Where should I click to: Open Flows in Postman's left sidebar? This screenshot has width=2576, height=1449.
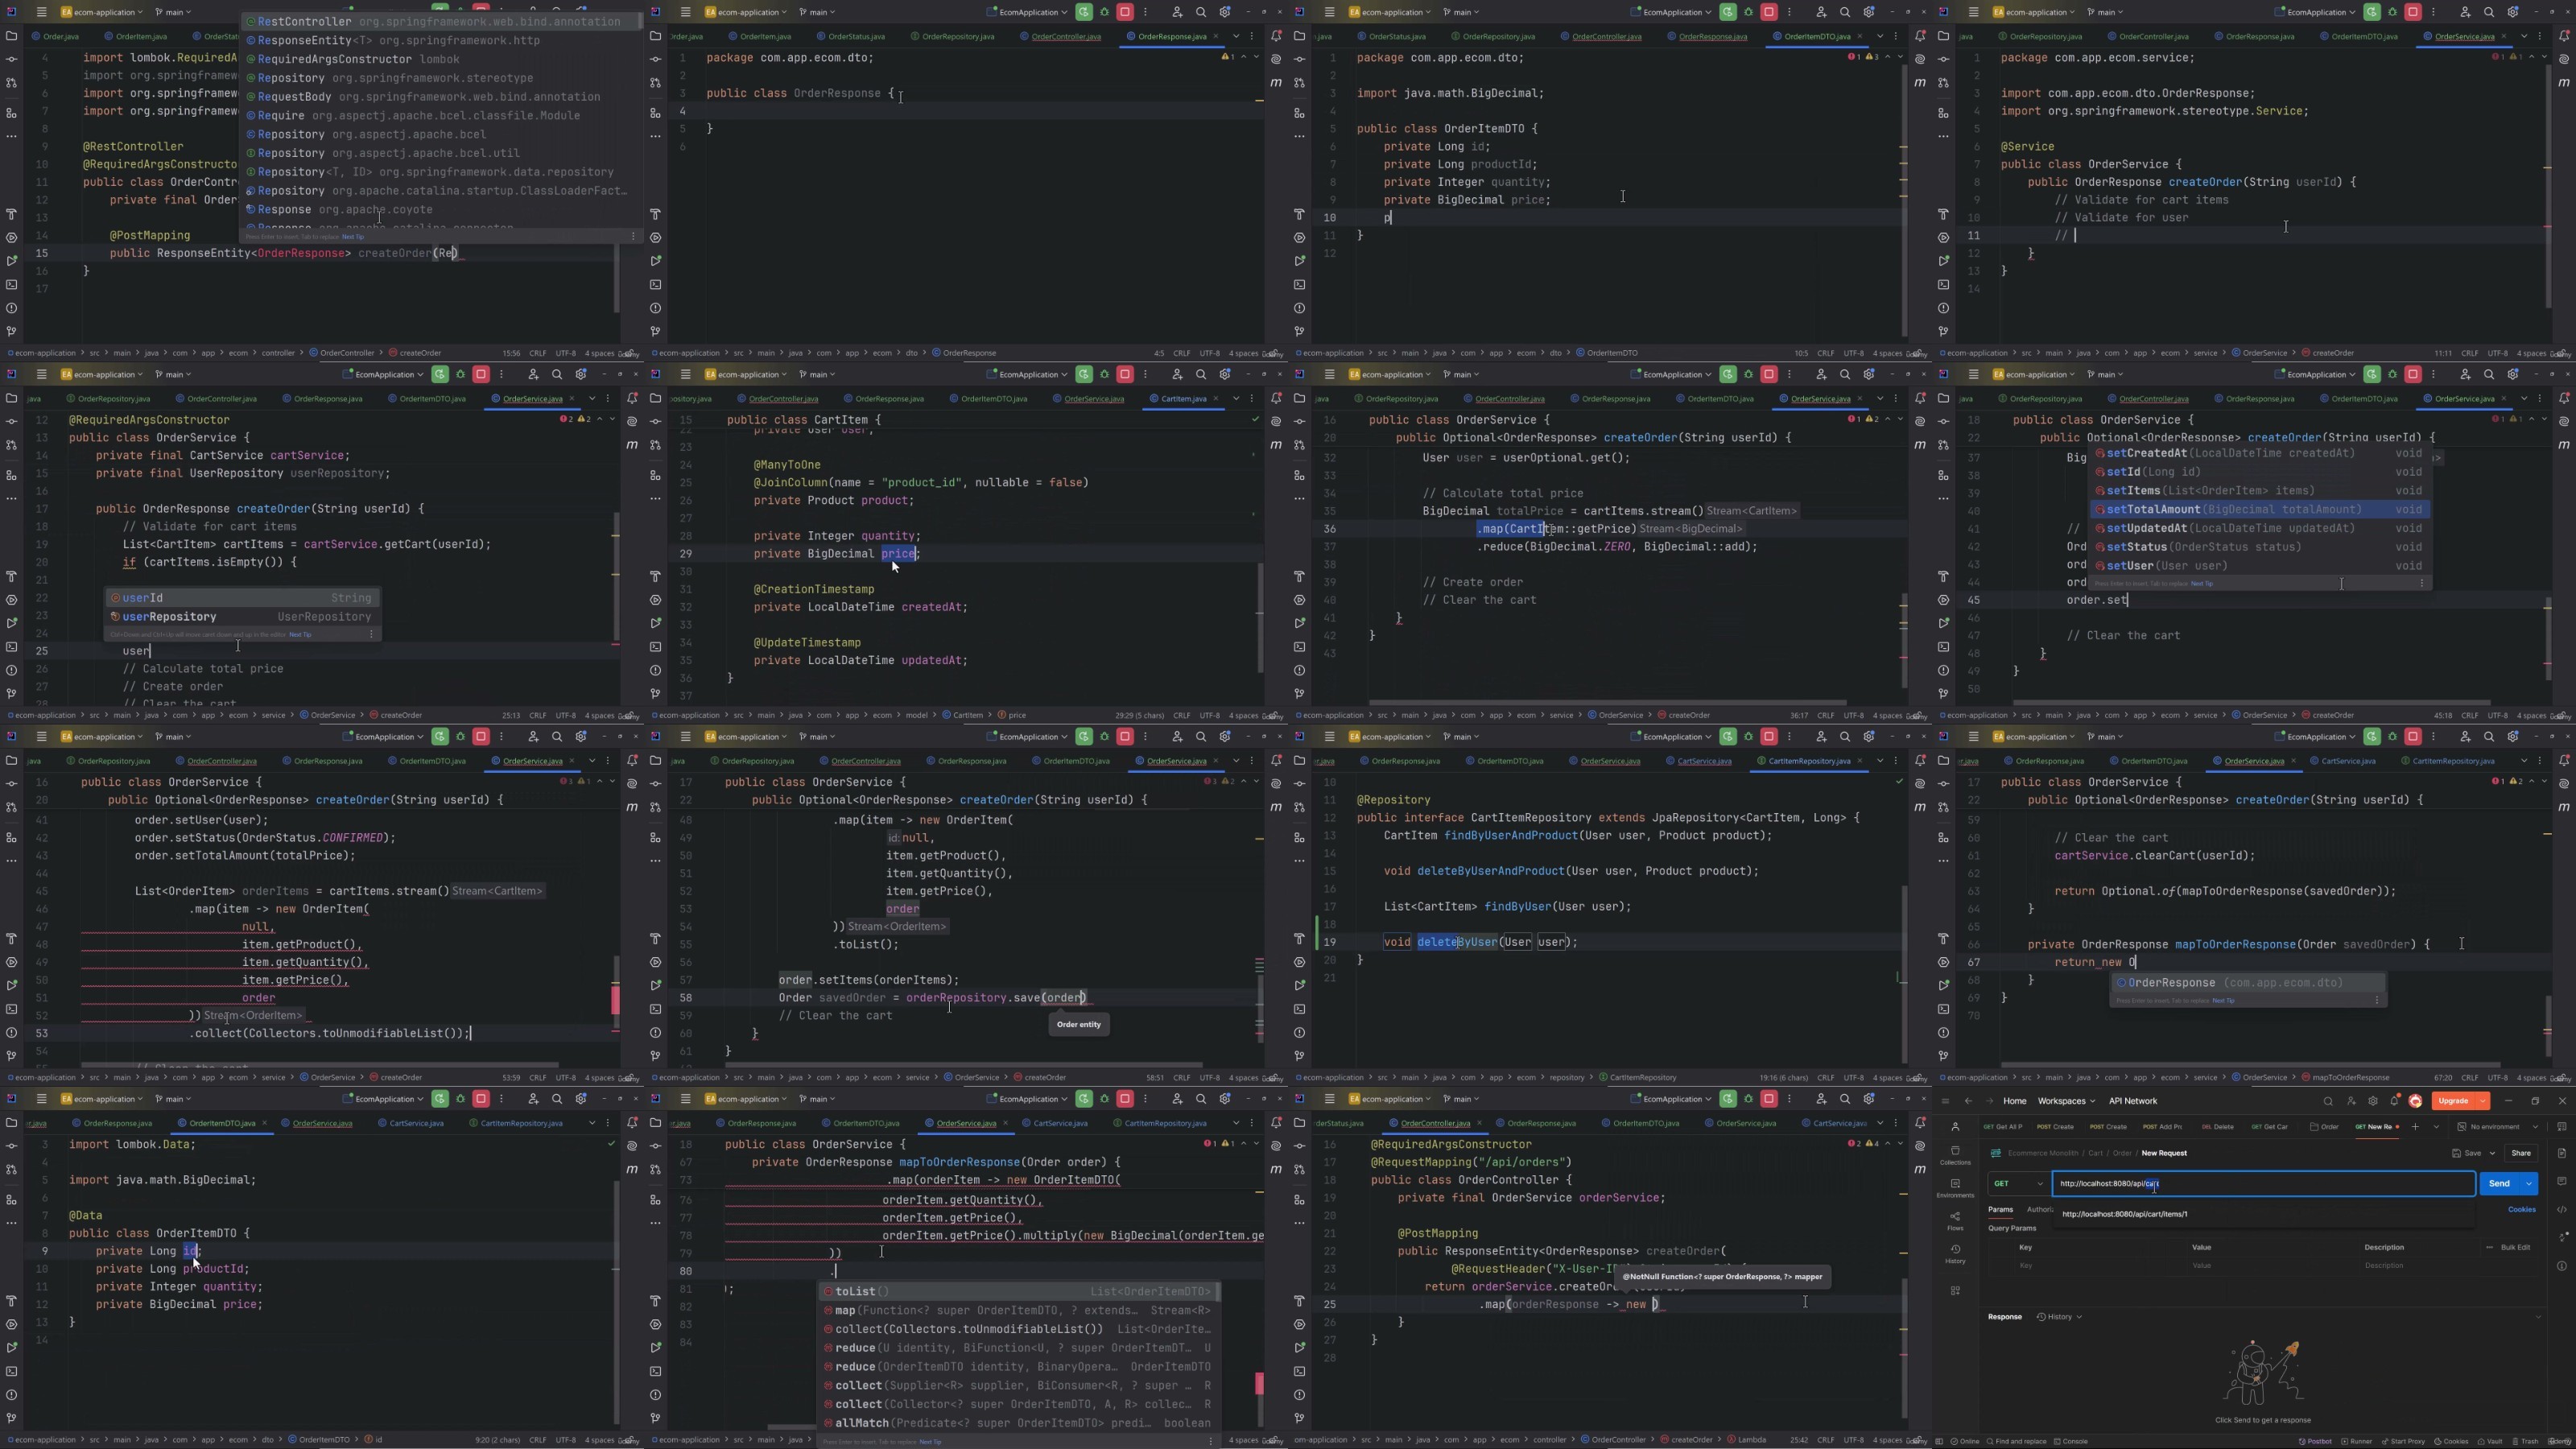click(x=1955, y=1221)
